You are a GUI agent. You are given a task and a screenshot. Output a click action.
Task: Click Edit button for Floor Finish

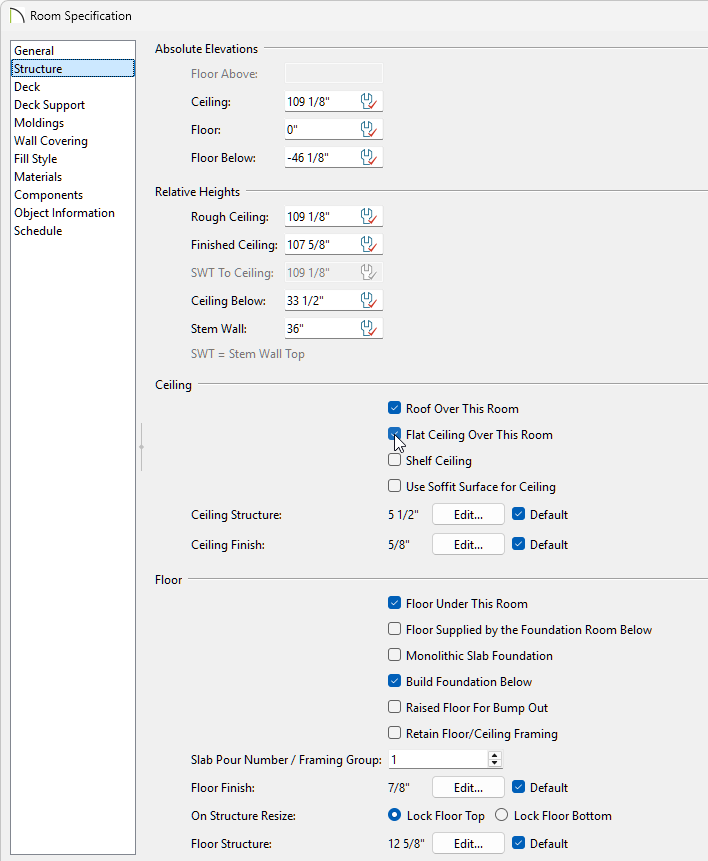click(x=468, y=787)
